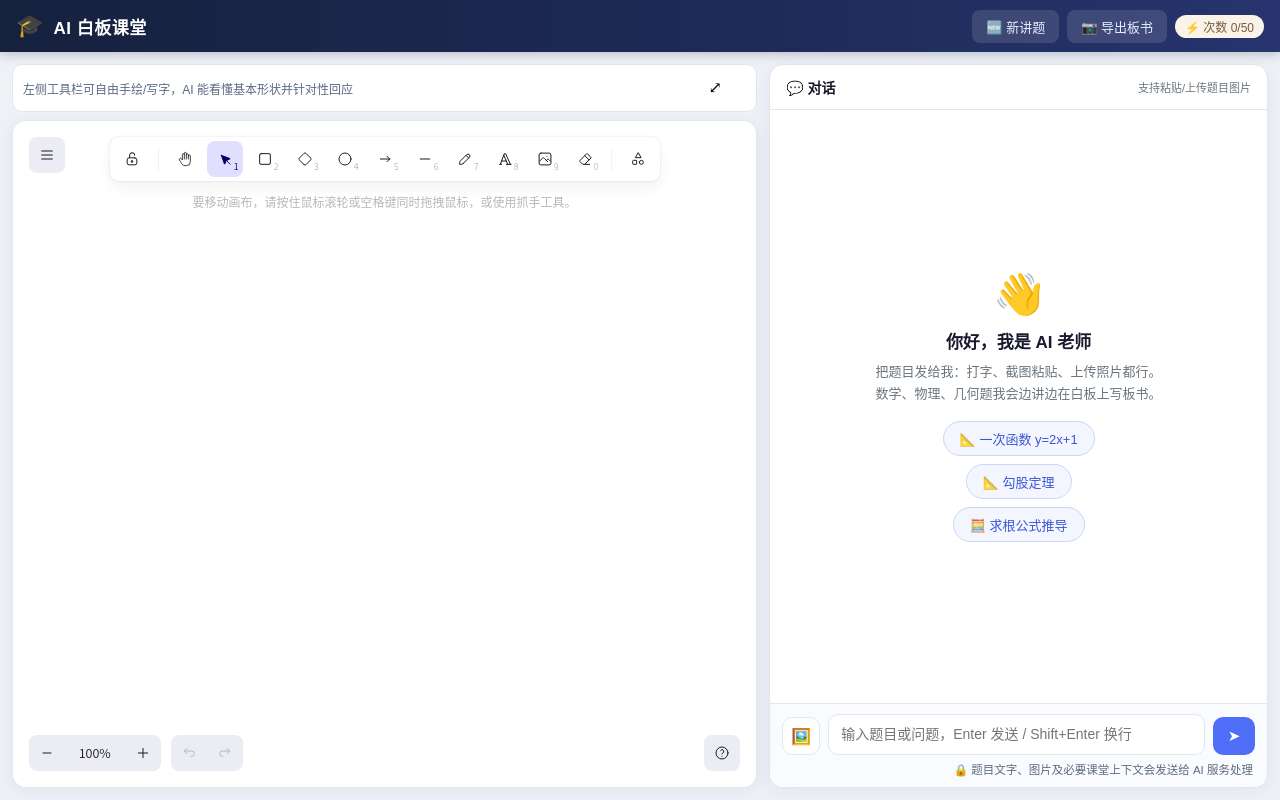Zoom in the canvas with plus
This screenshot has height=800, width=1280.
coord(143,753)
